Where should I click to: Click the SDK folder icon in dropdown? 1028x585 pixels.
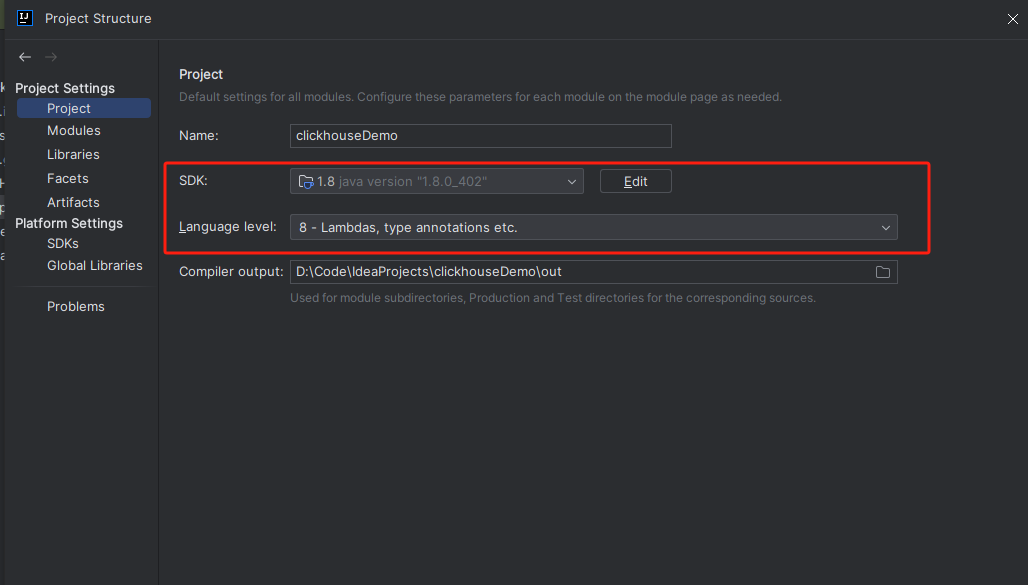(x=306, y=182)
